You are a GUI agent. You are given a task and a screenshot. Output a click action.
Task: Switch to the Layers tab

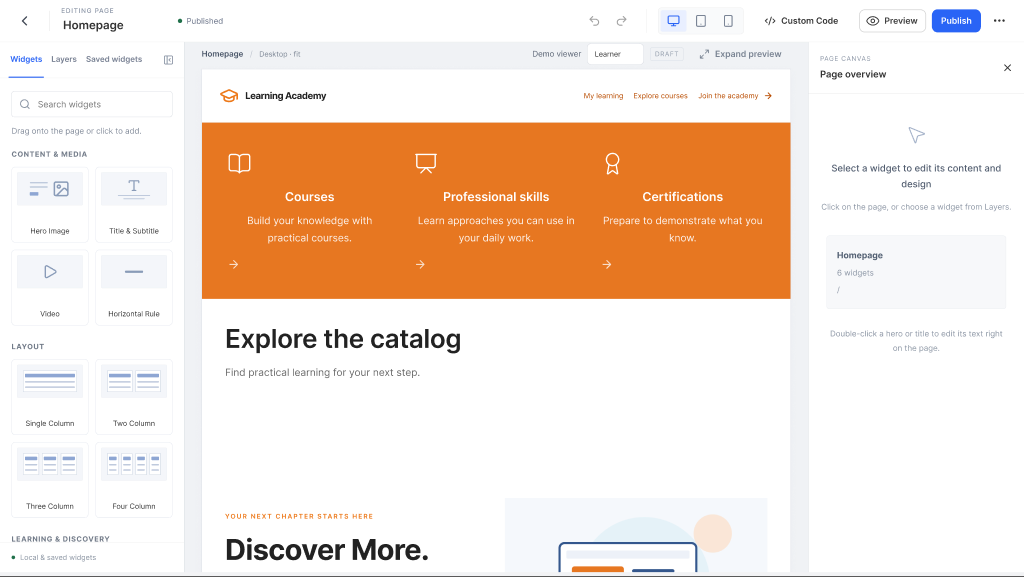click(64, 59)
